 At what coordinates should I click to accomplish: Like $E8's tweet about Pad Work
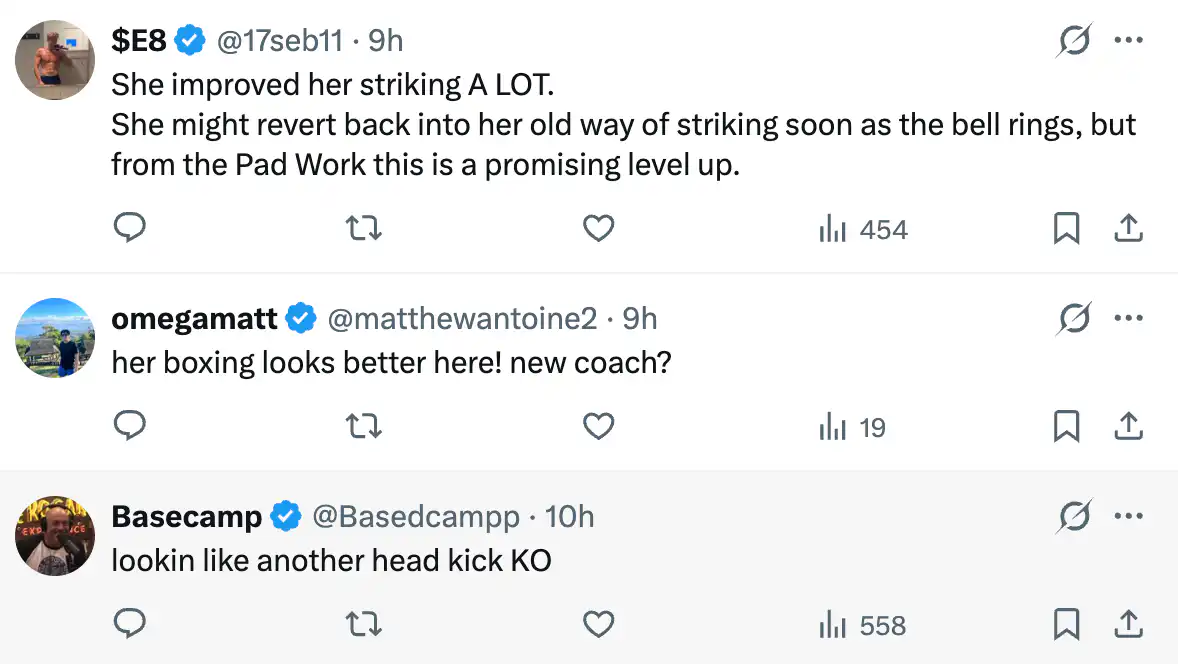(x=598, y=229)
